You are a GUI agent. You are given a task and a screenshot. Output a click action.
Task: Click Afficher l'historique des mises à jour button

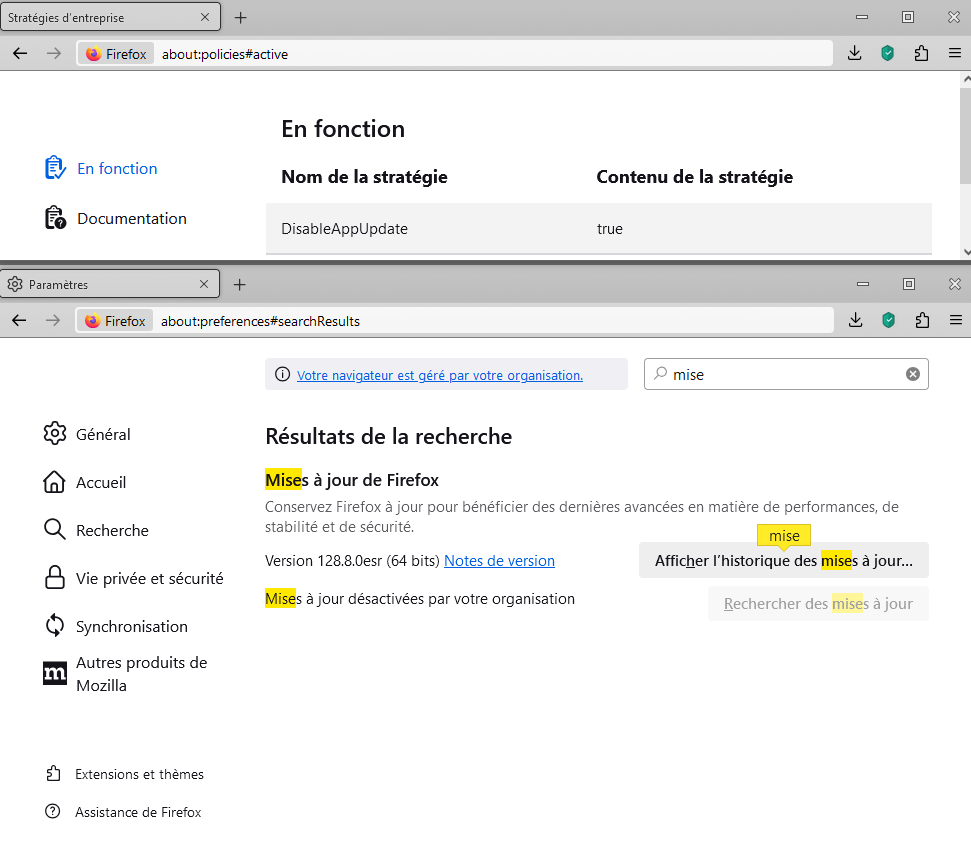(783, 561)
